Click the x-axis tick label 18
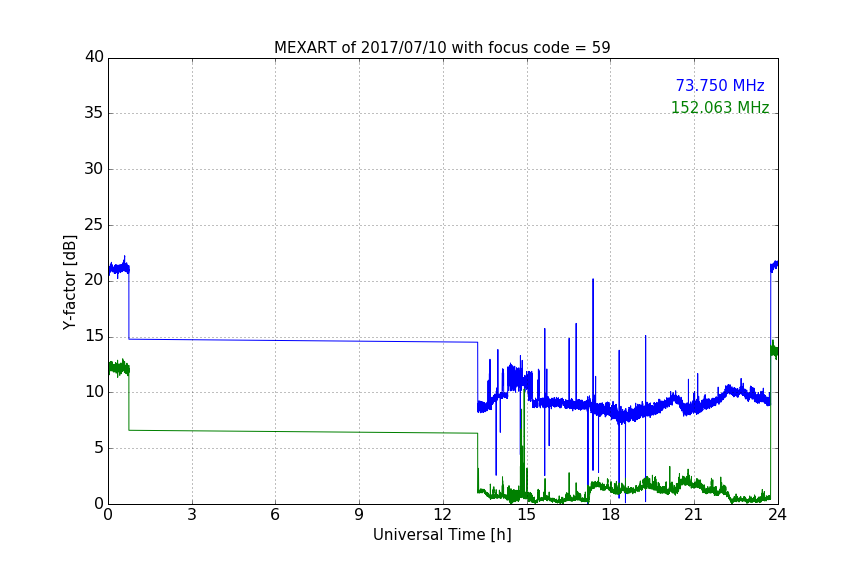 tap(611, 515)
